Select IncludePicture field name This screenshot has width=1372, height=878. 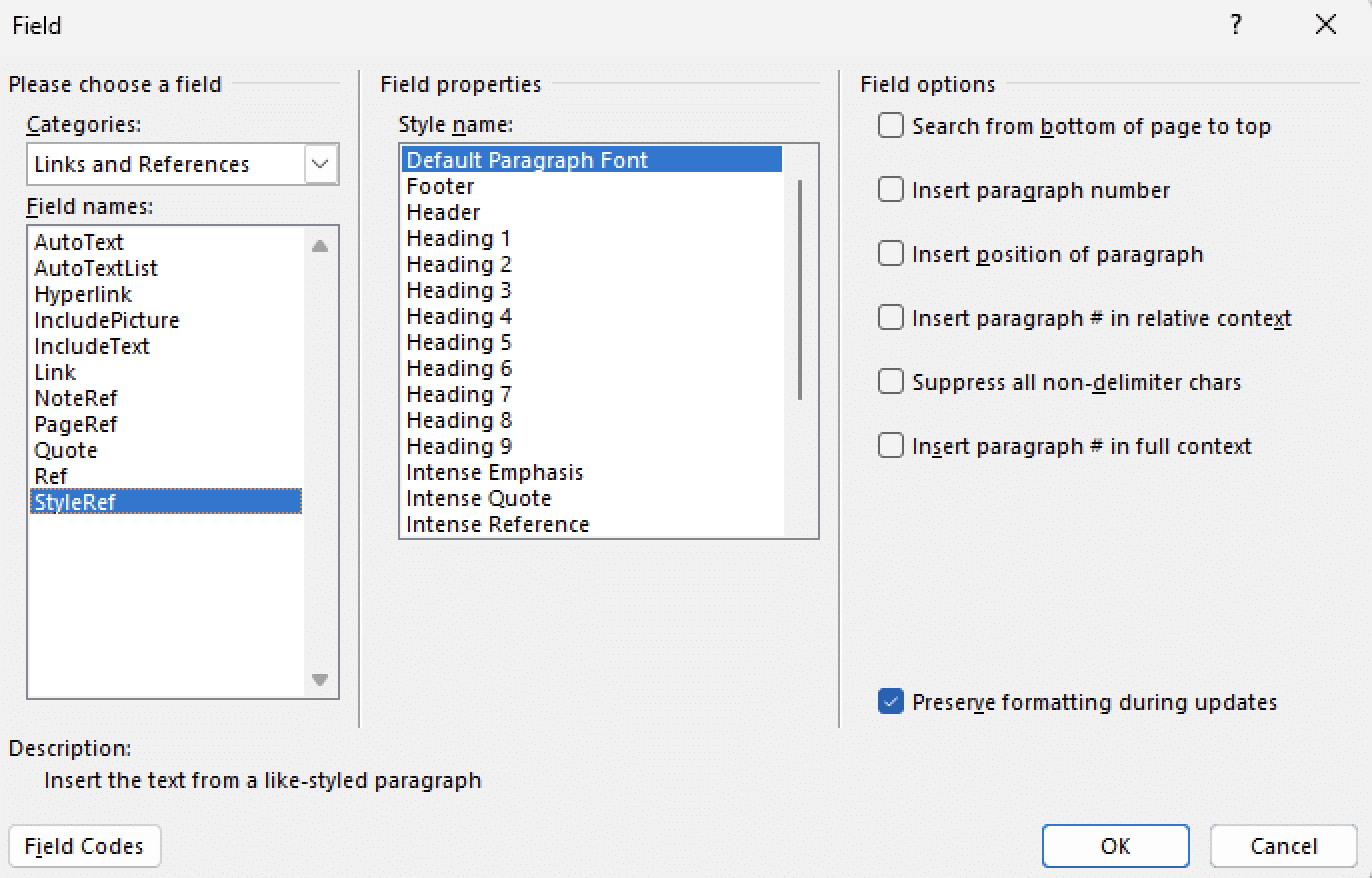107,321
